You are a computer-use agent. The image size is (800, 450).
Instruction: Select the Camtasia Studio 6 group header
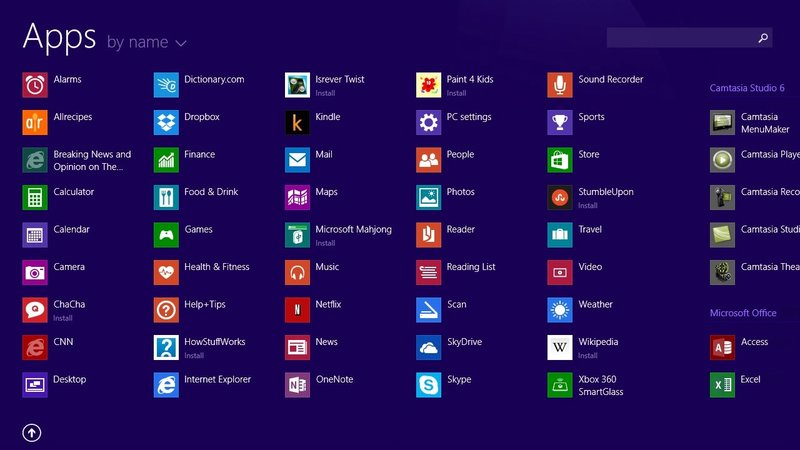coord(747,88)
